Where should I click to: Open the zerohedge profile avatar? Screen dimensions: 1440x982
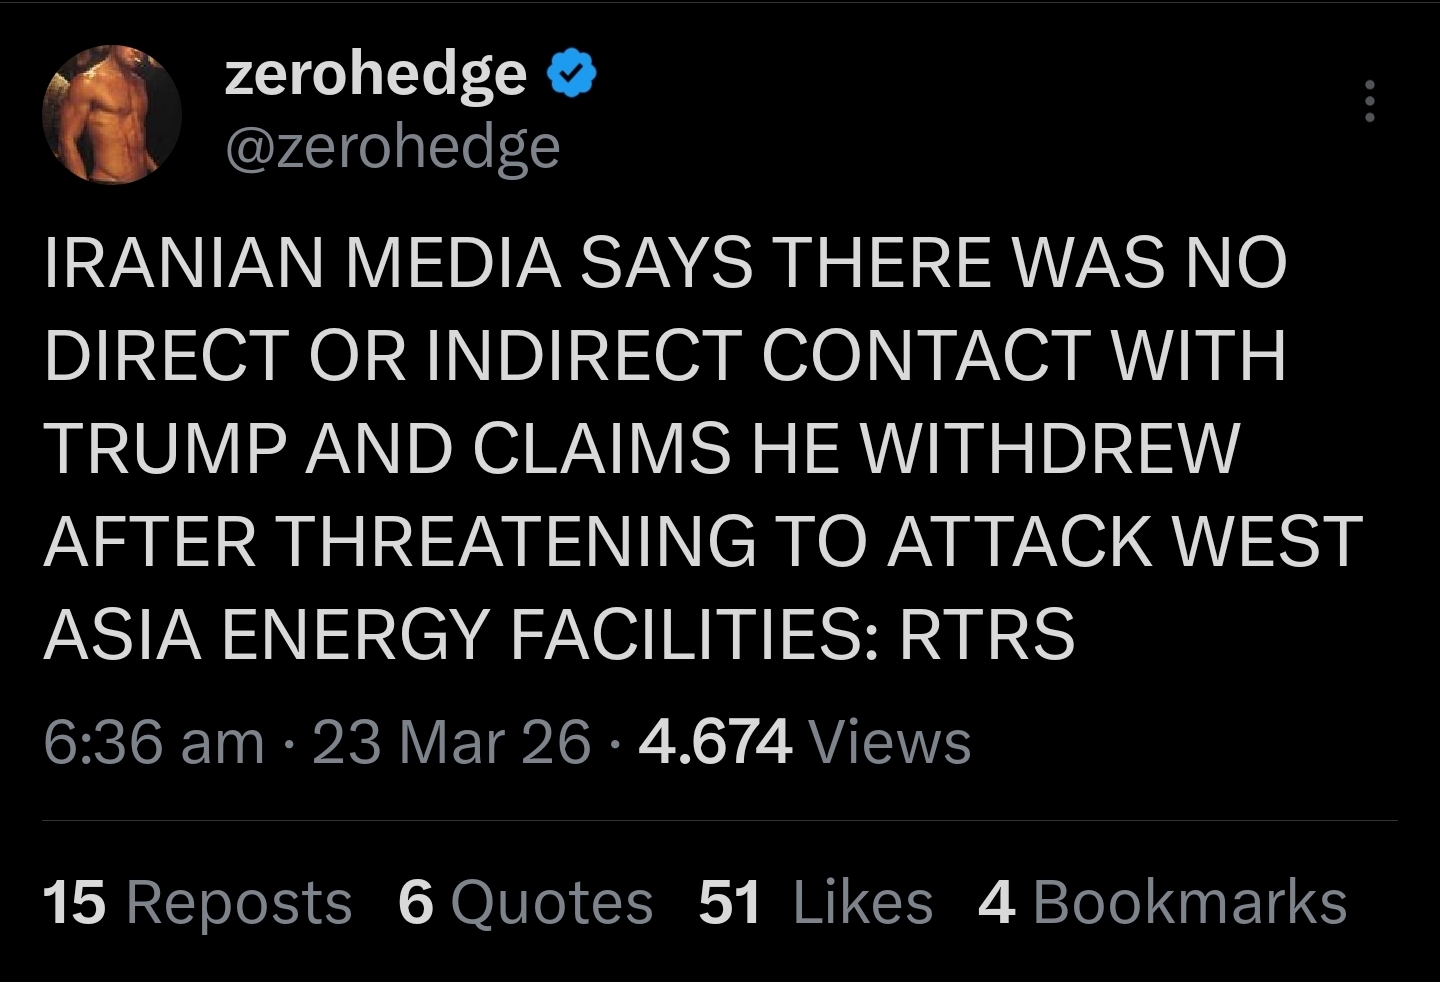(x=111, y=114)
